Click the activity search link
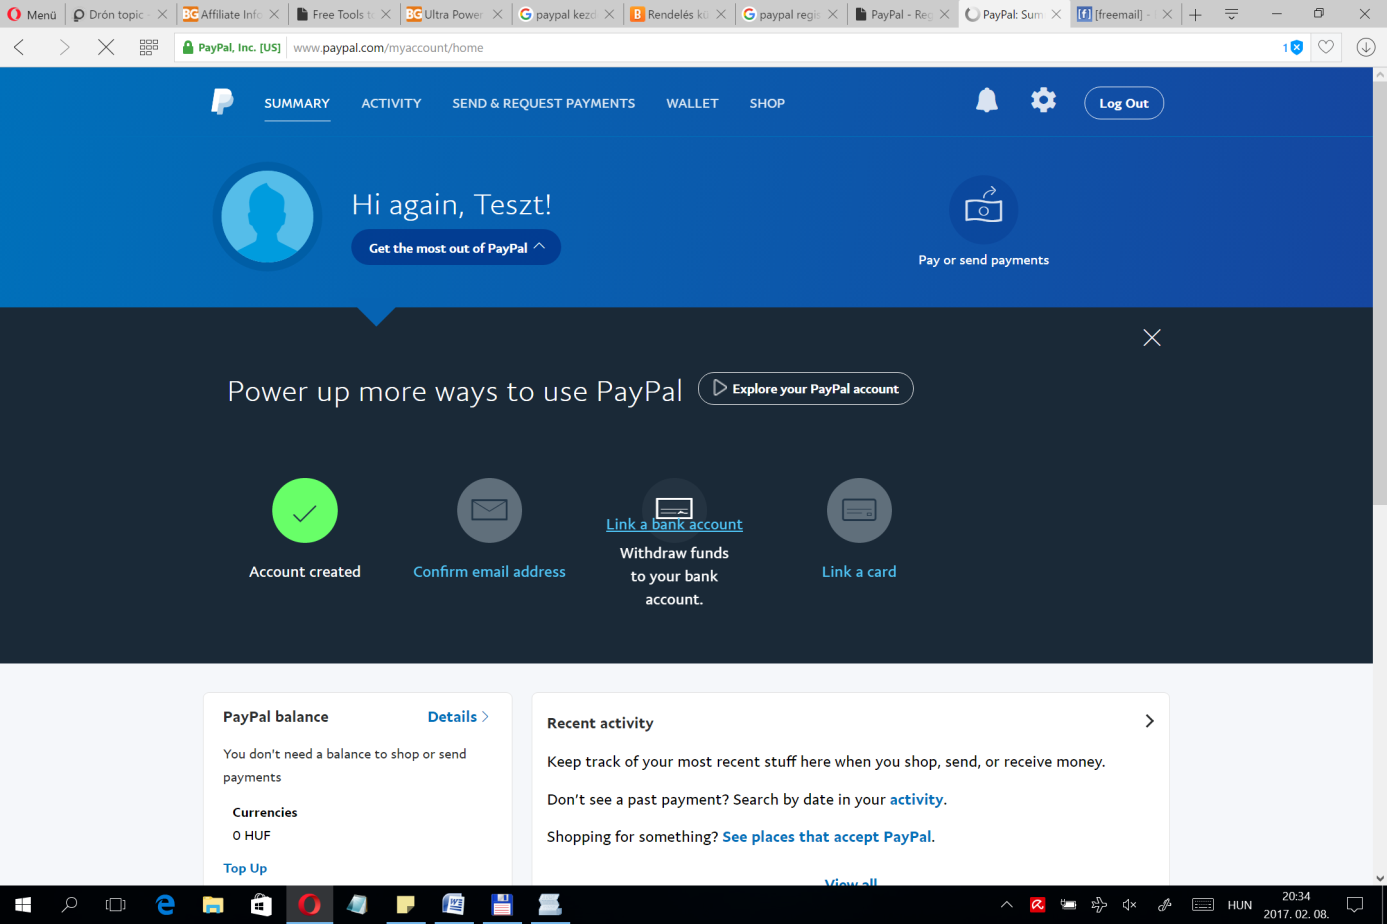This screenshot has width=1387, height=924. coord(916,799)
